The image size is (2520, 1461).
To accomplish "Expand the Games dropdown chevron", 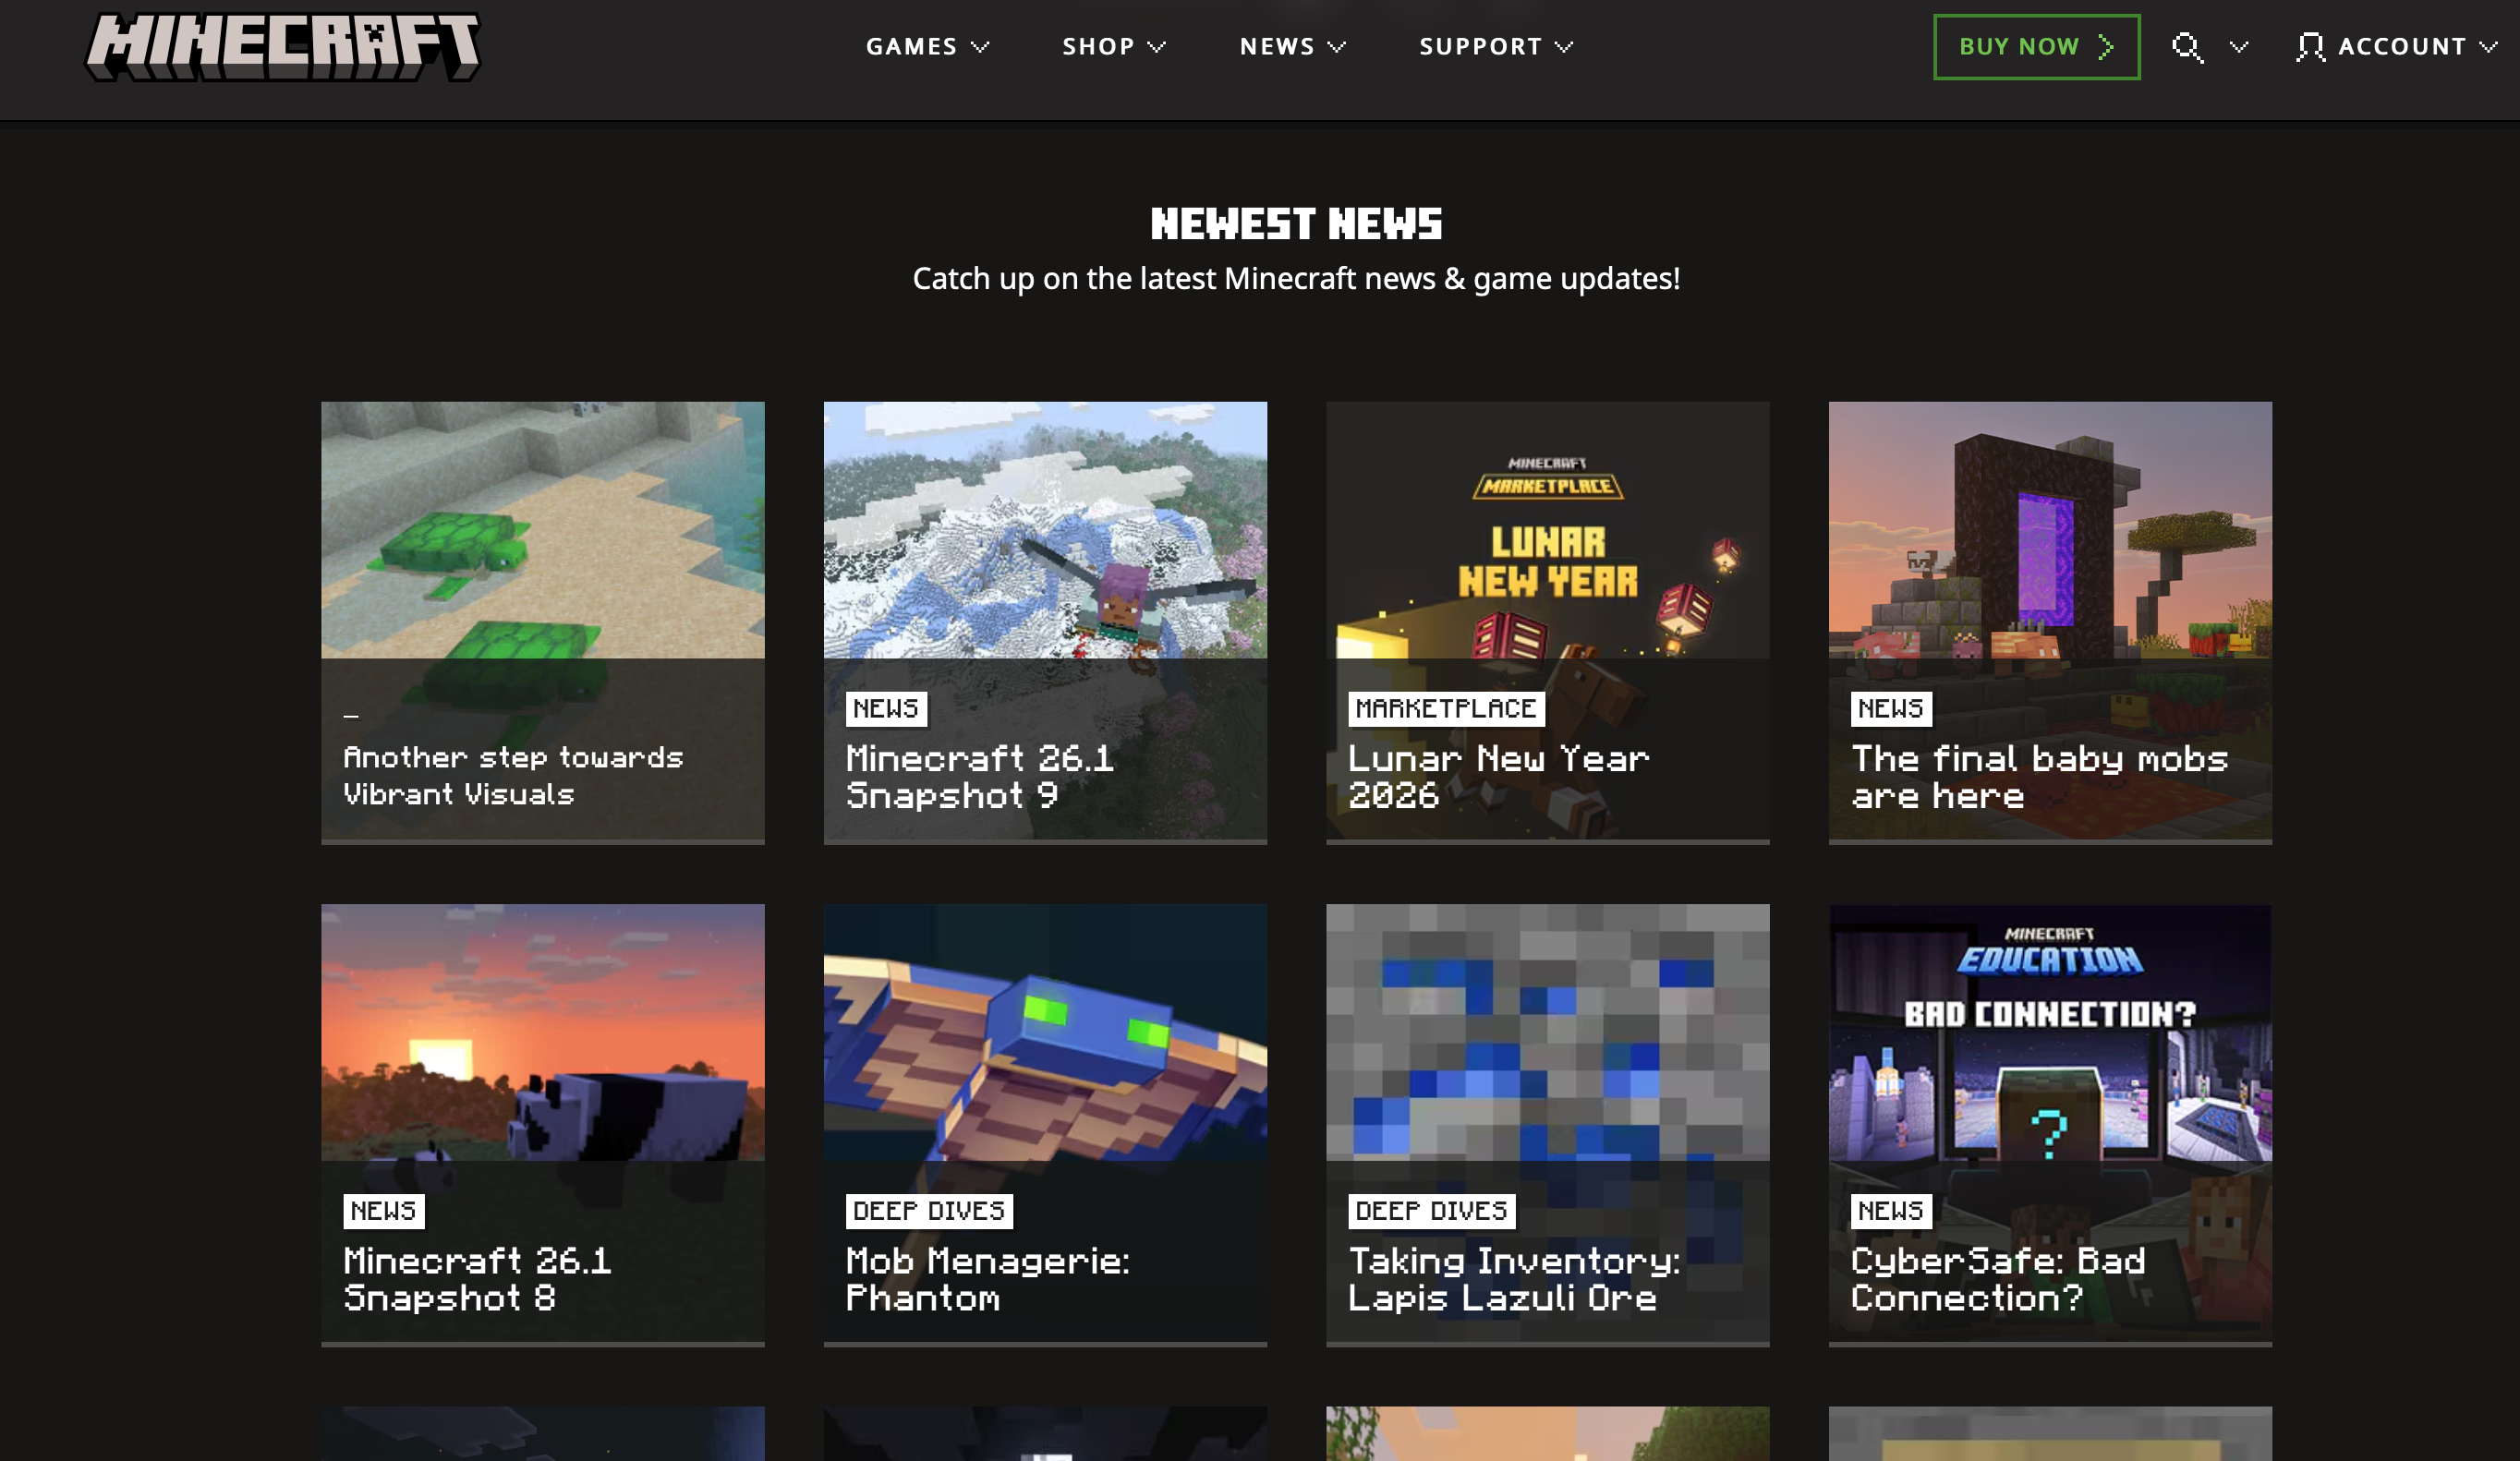I will click(x=981, y=47).
